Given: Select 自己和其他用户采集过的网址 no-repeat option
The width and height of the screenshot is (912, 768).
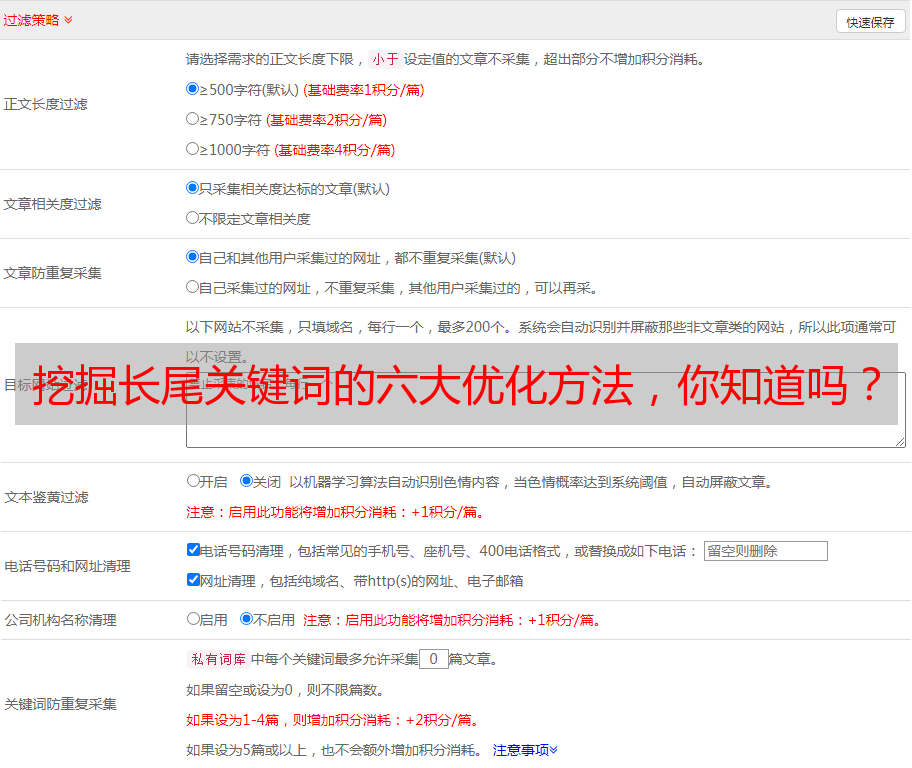Looking at the screenshot, I should pos(193,257).
